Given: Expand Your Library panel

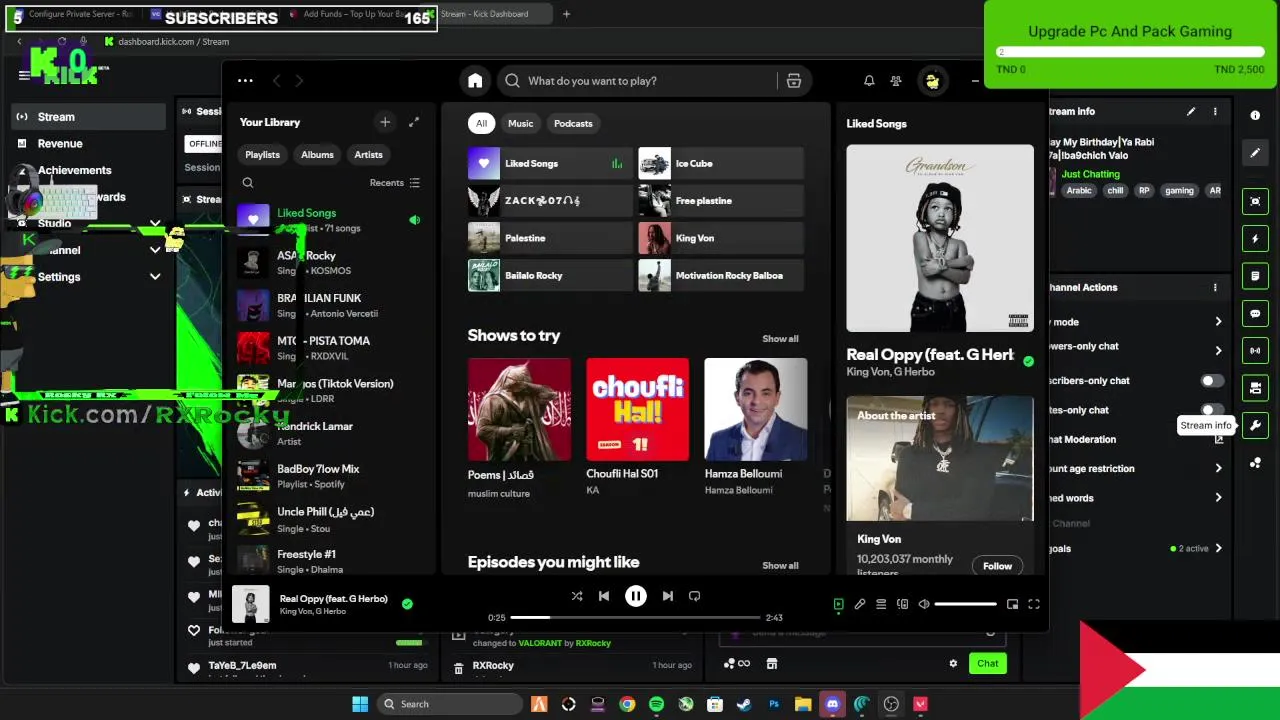Looking at the screenshot, I should click(x=414, y=122).
